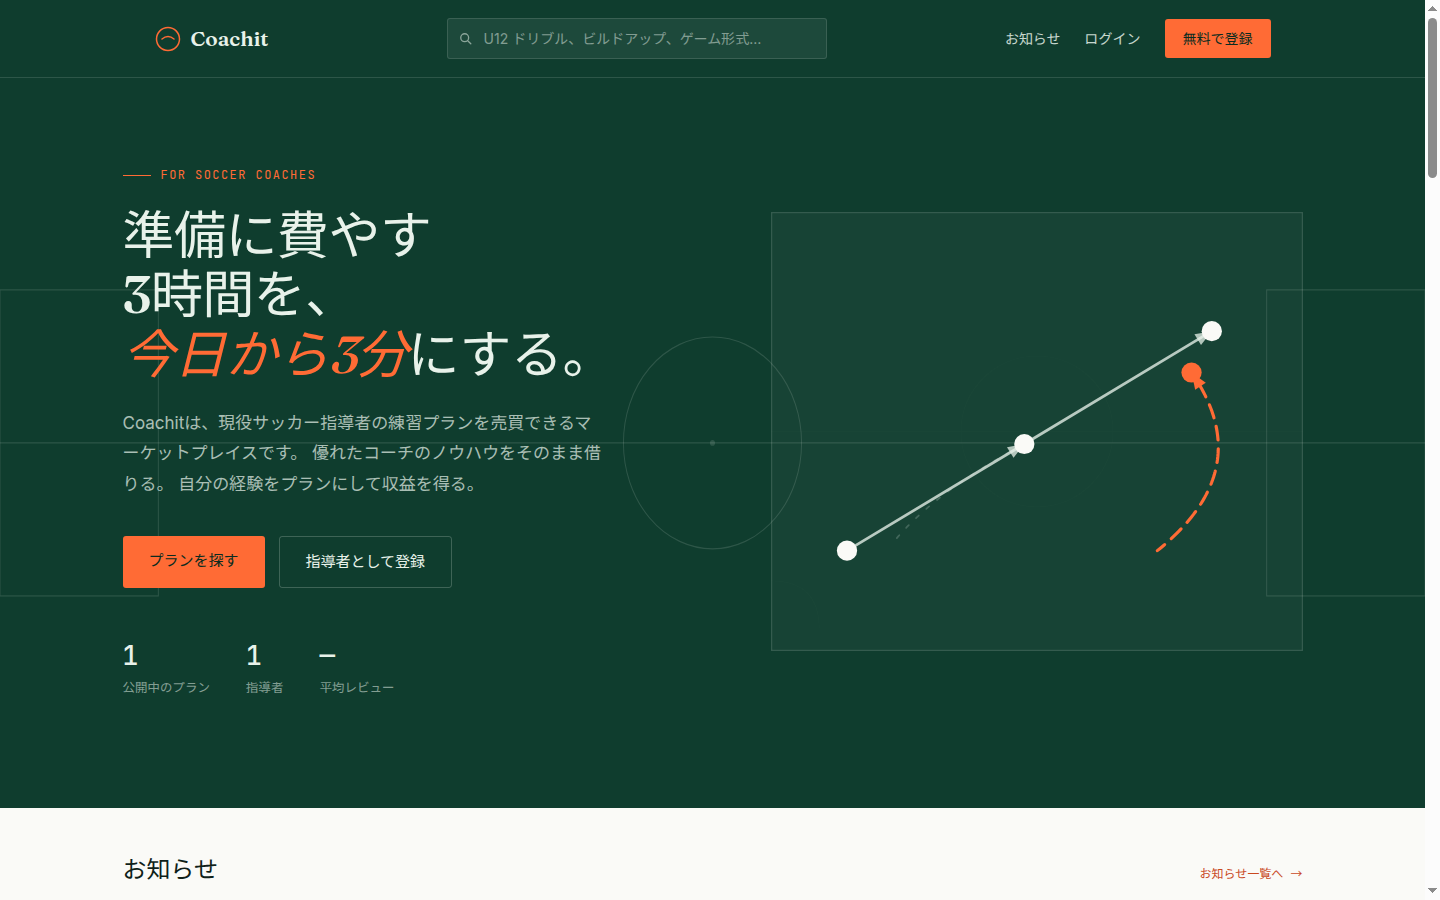The height and width of the screenshot is (900, 1440).
Task: Click the 指導者として登録 button
Action: (365, 562)
